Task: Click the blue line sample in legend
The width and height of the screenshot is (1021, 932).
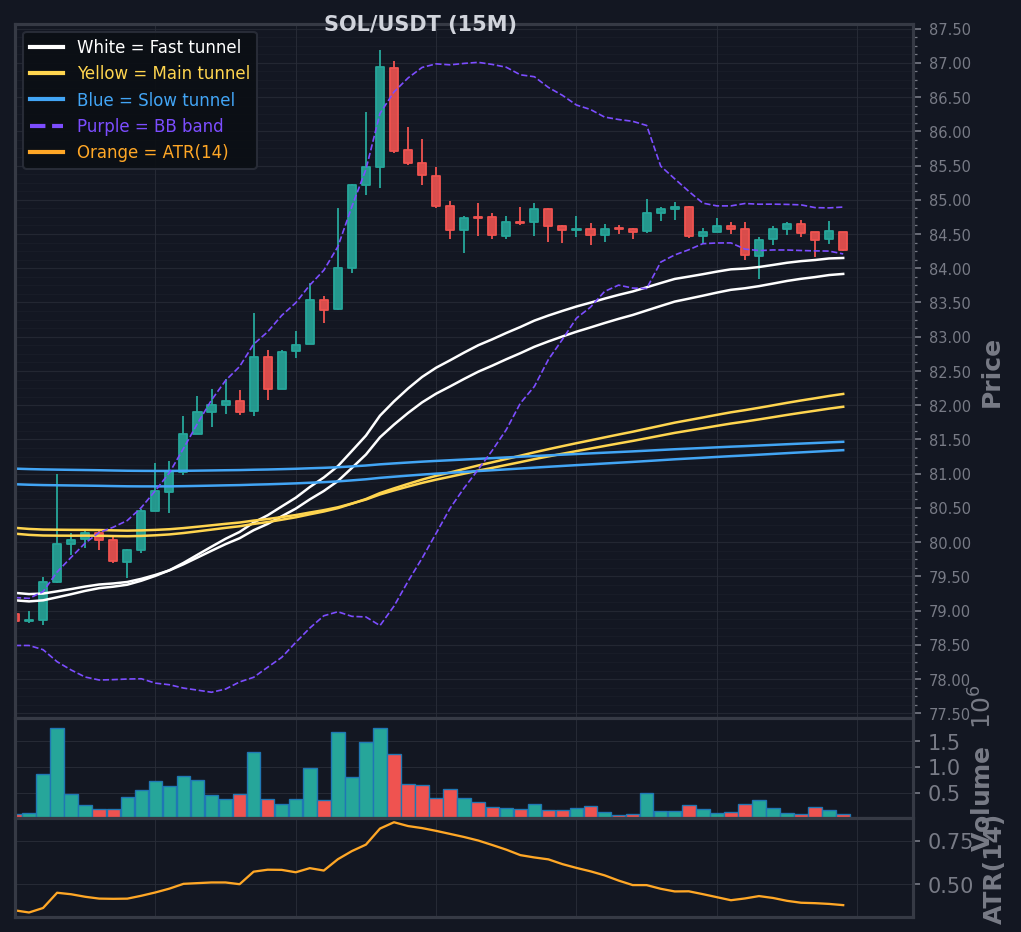Action: click(46, 100)
